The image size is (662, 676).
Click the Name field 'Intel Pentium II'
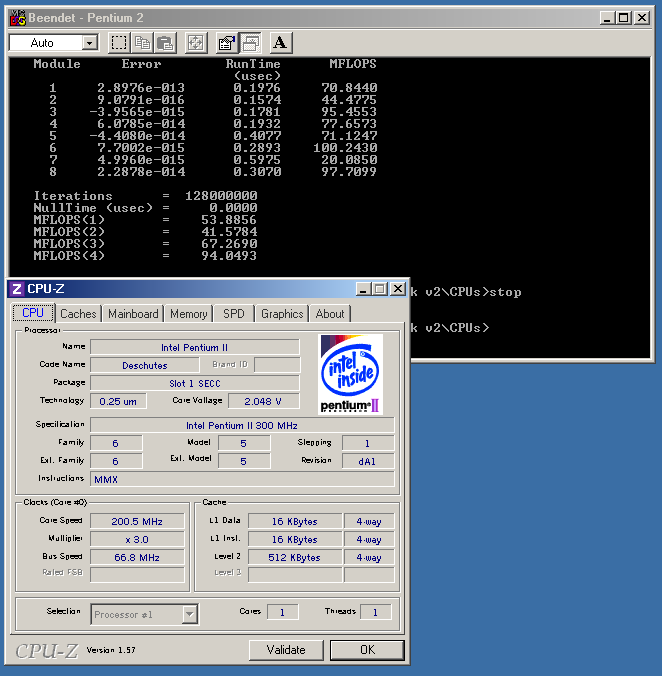pyautogui.click(x=194, y=347)
